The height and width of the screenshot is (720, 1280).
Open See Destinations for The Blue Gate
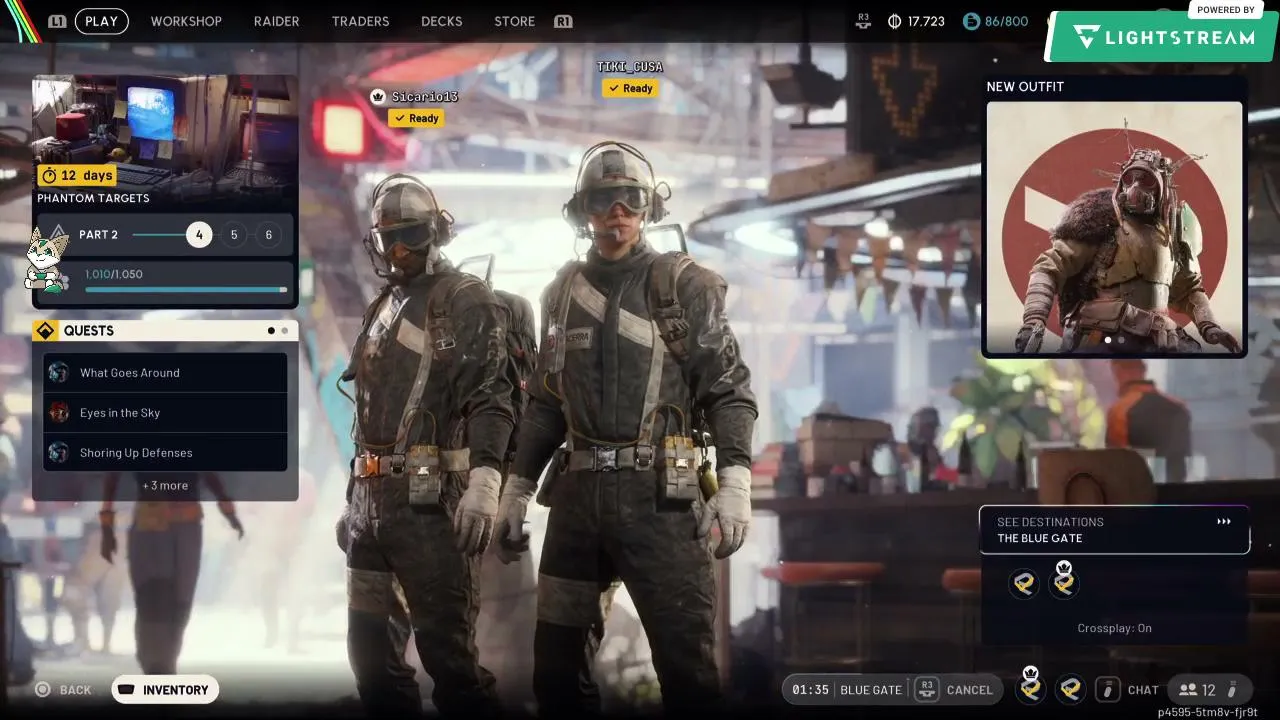[1114, 530]
